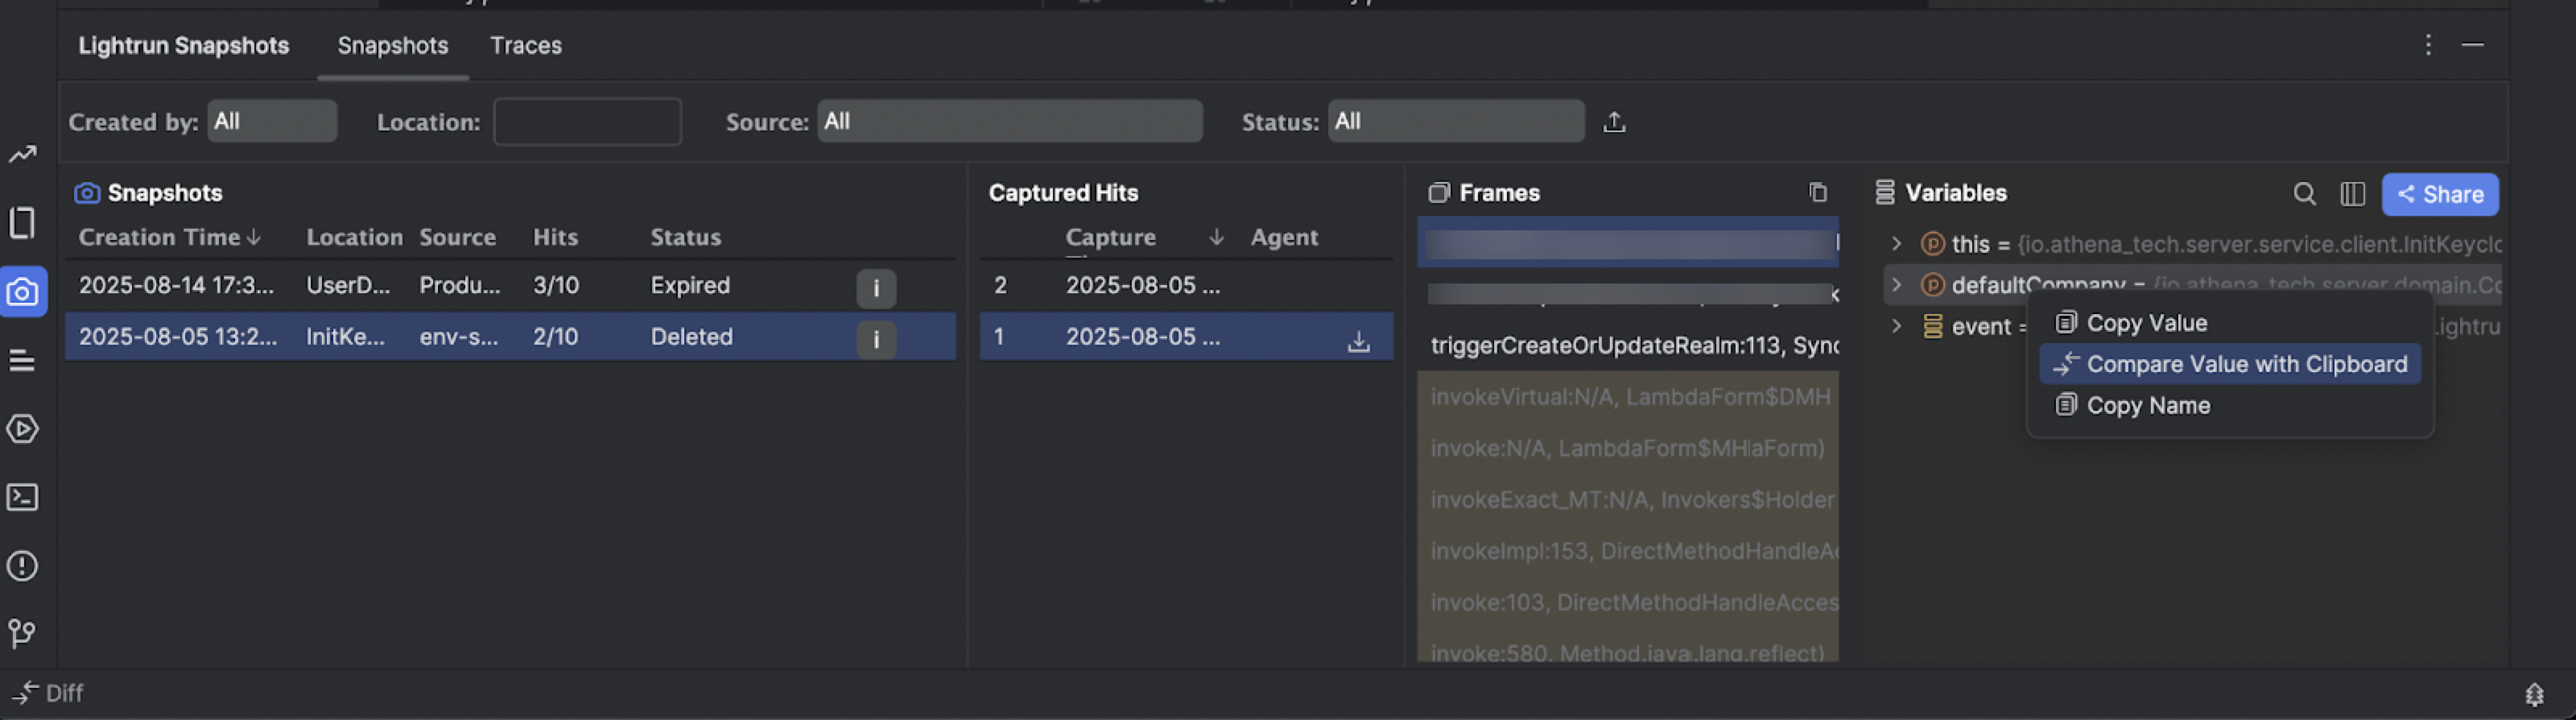Search variables with the magnifier icon

point(2304,194)
